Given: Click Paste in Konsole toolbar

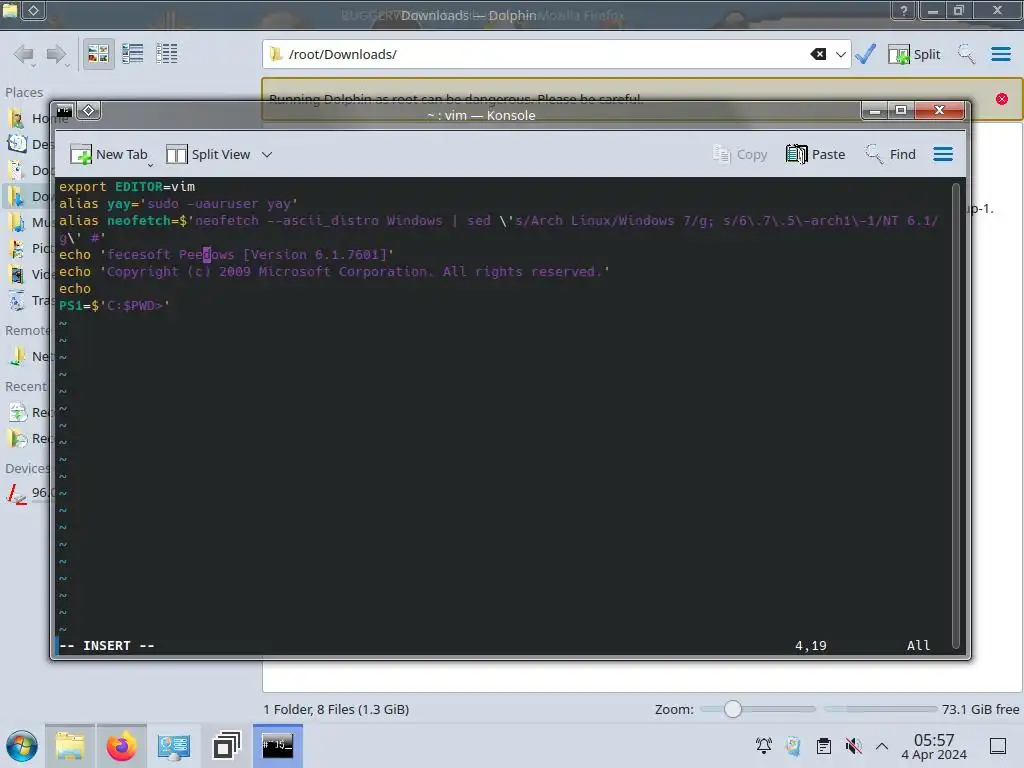Looking at the screenshot, I should [x=816, y=154].
